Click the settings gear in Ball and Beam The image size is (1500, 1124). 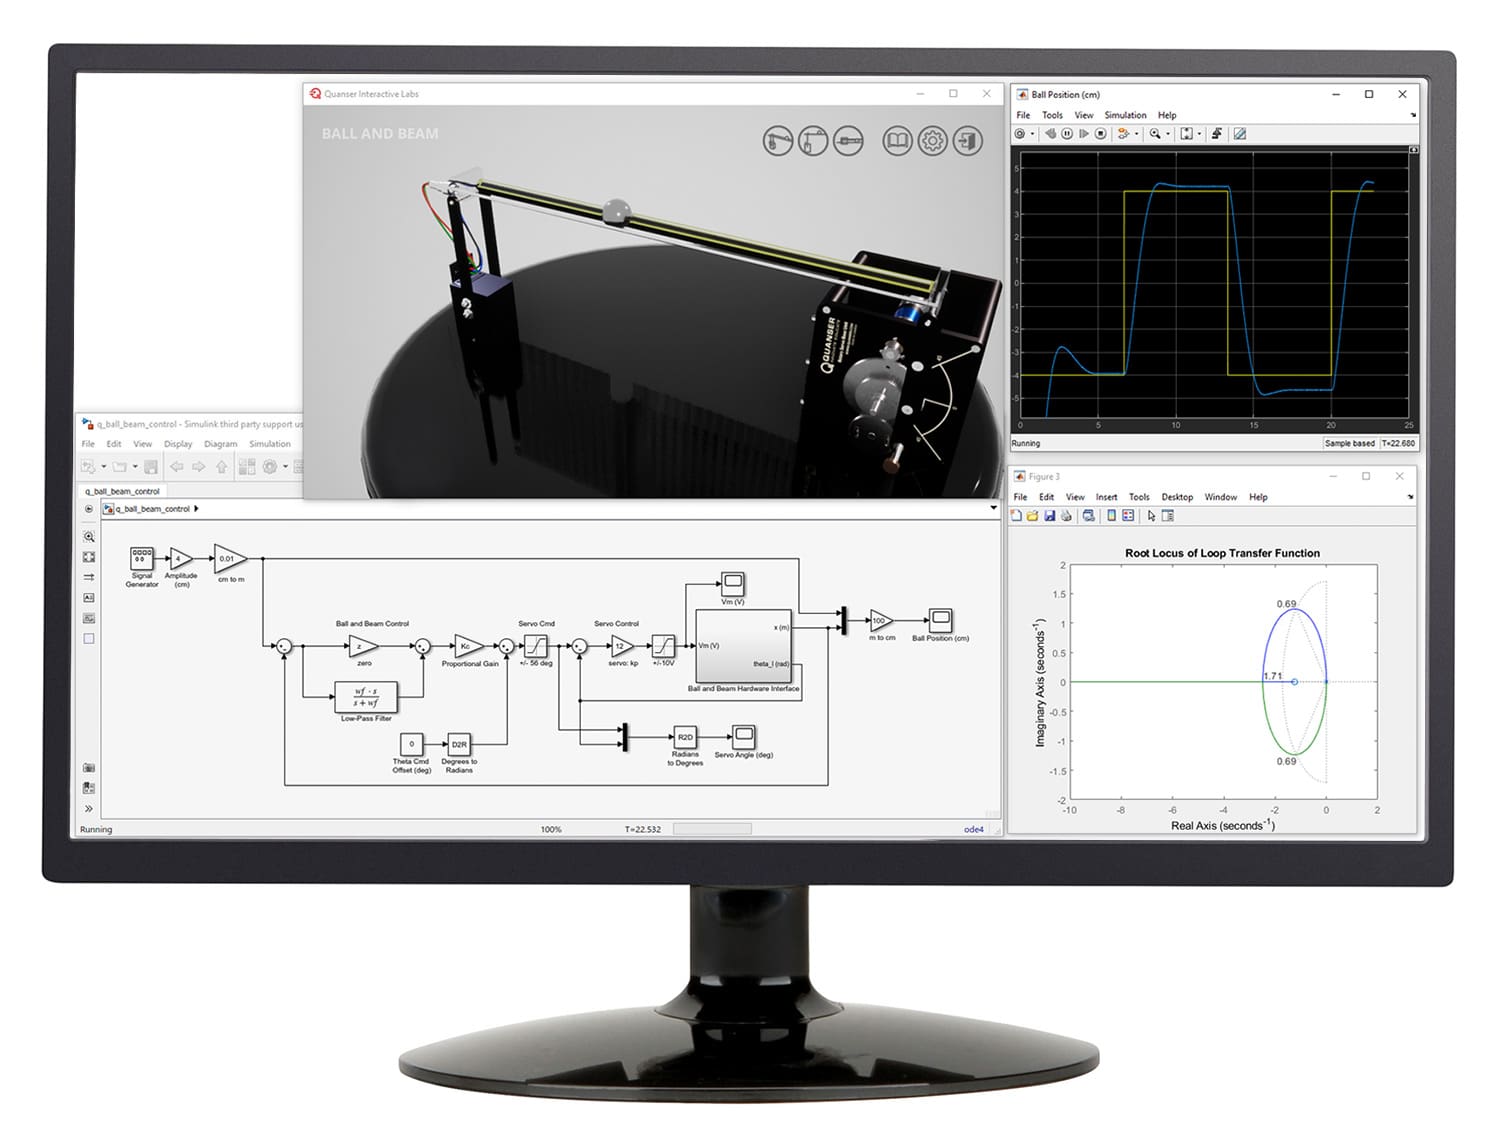pyautogui.click(x=932, y=141)
